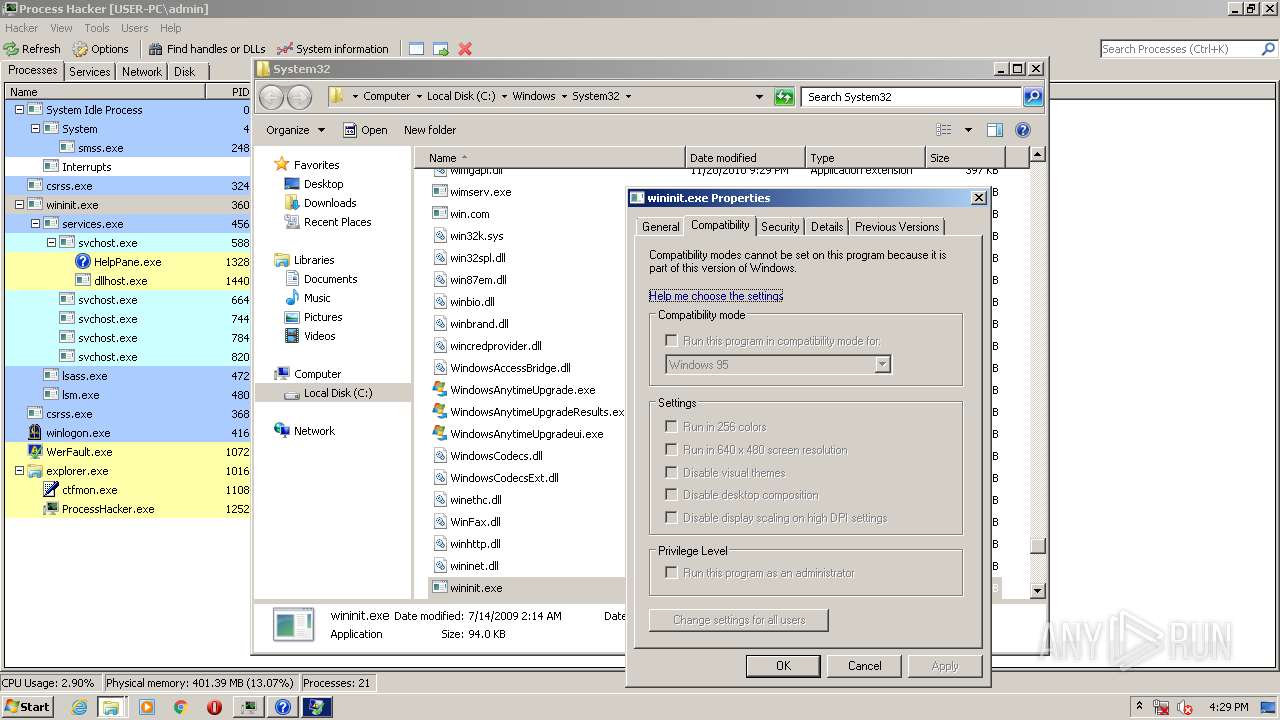Open the view options dropdown arrow

click(x=968, y=130)
